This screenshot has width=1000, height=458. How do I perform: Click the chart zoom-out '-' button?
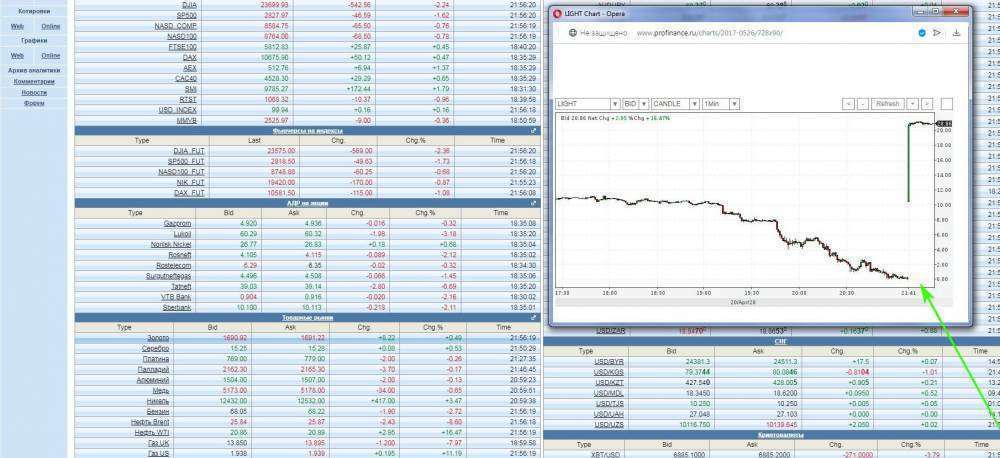tap(863, 103)
